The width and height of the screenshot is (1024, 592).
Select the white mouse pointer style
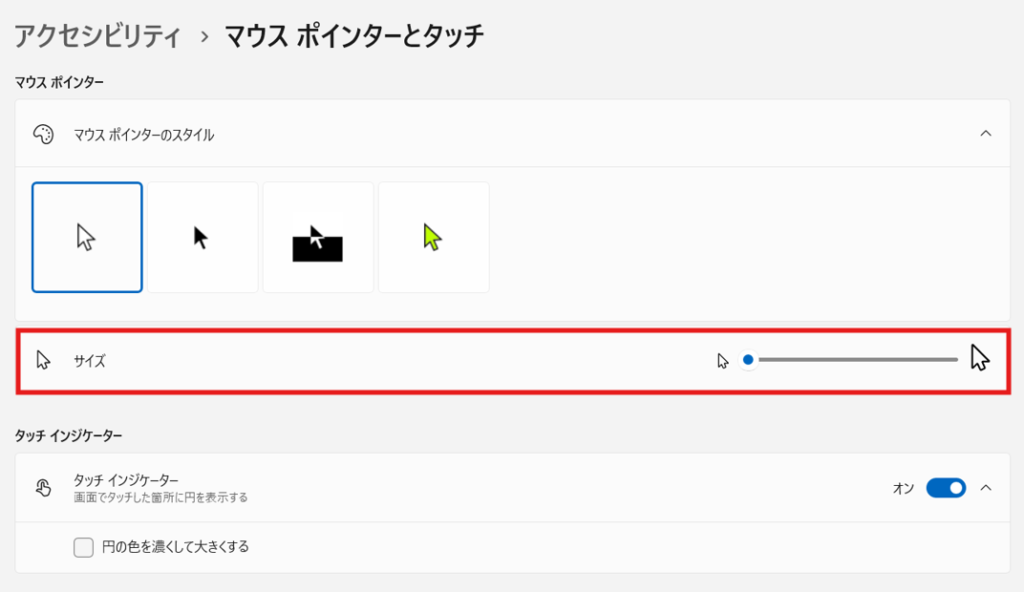pos(87,237)
